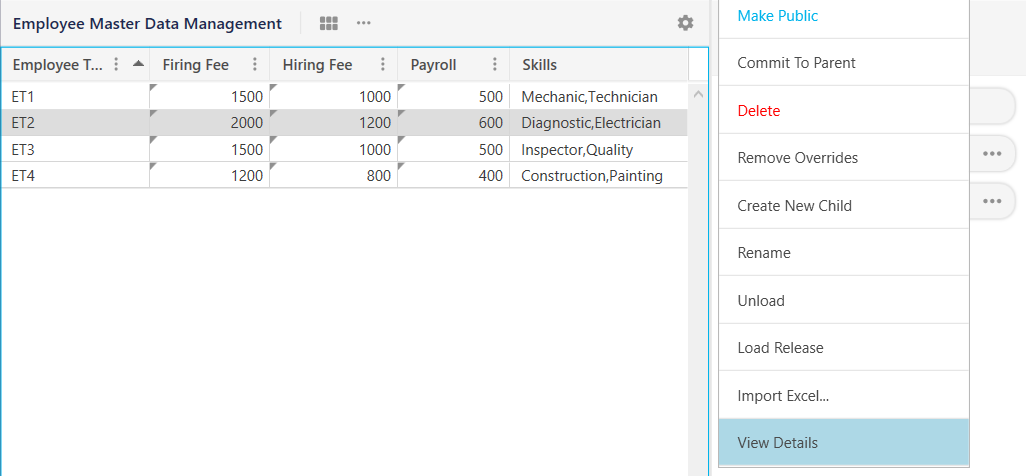Open the grid view icon in header
Image resolution: width=1026 pixels, height=476 pixels.
pyautogui.click(x=328, y=24)
